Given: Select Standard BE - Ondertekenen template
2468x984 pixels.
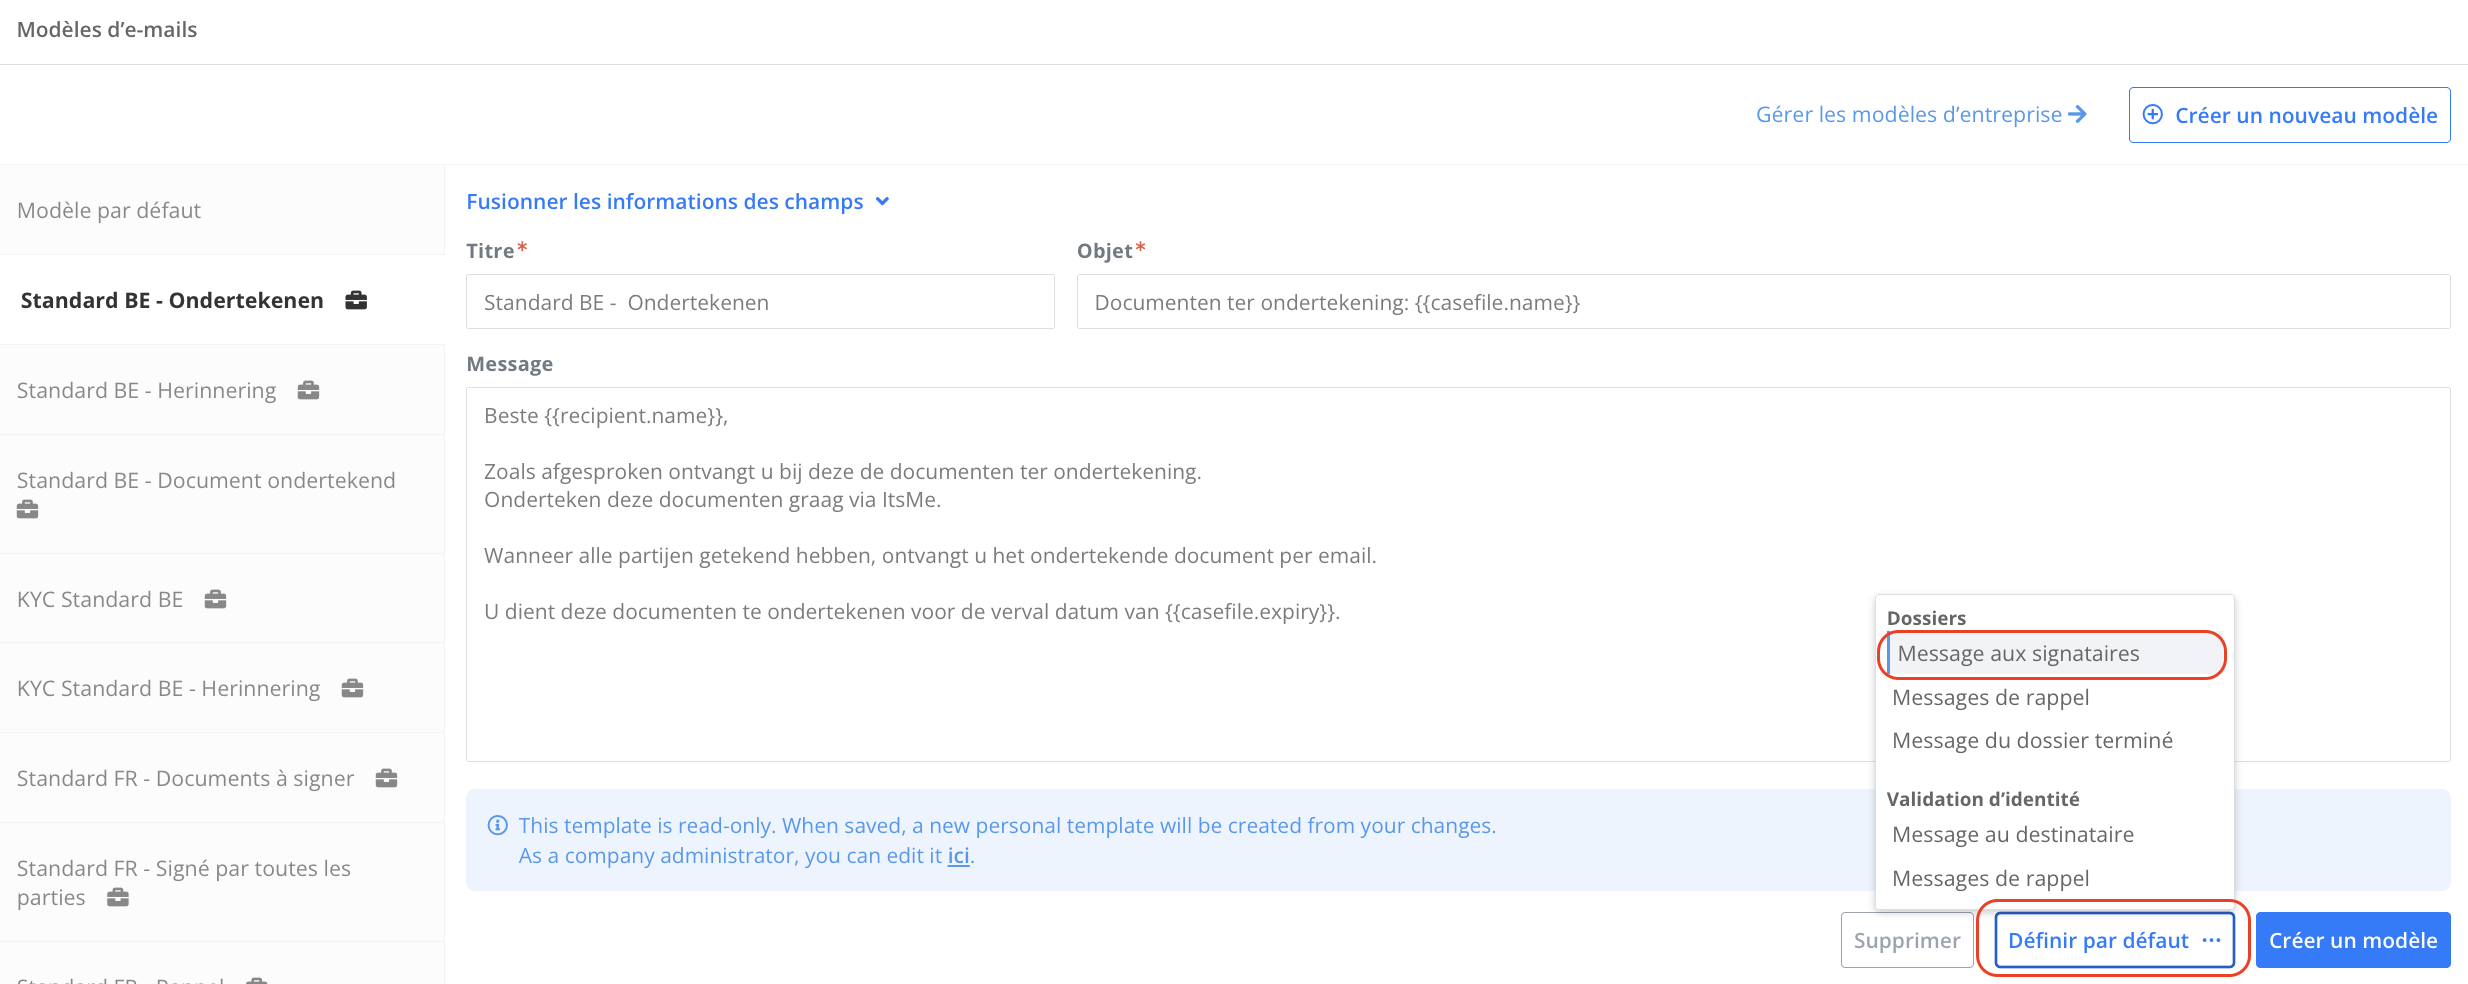Looking at the screenshot, I should (222, 300).
